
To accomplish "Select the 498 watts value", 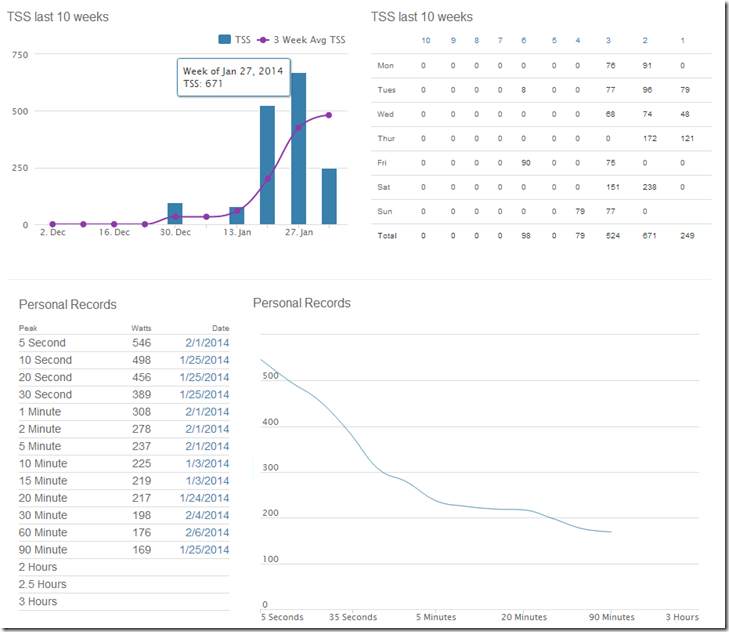I will pyautogui.click(x=141, y=360).
